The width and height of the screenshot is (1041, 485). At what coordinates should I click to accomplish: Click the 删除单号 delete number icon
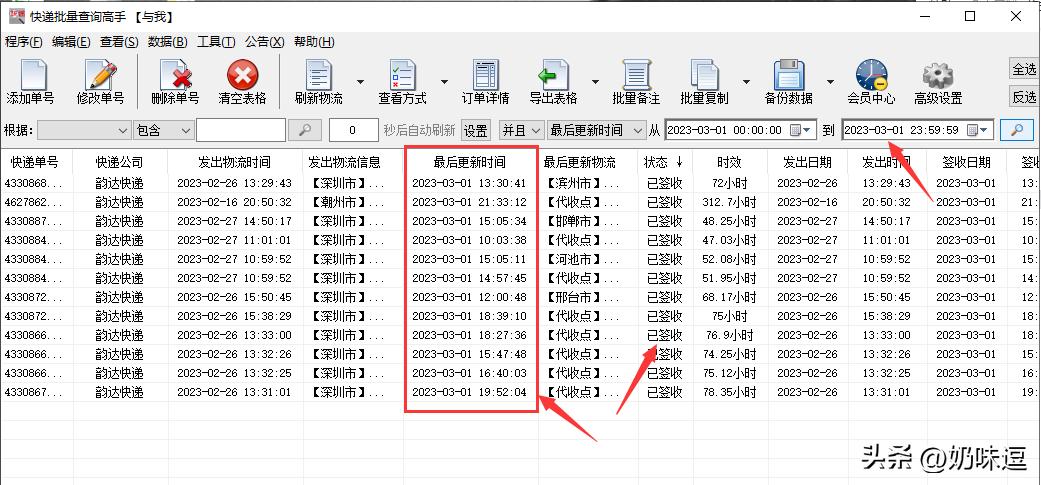[x=175, y=75]
